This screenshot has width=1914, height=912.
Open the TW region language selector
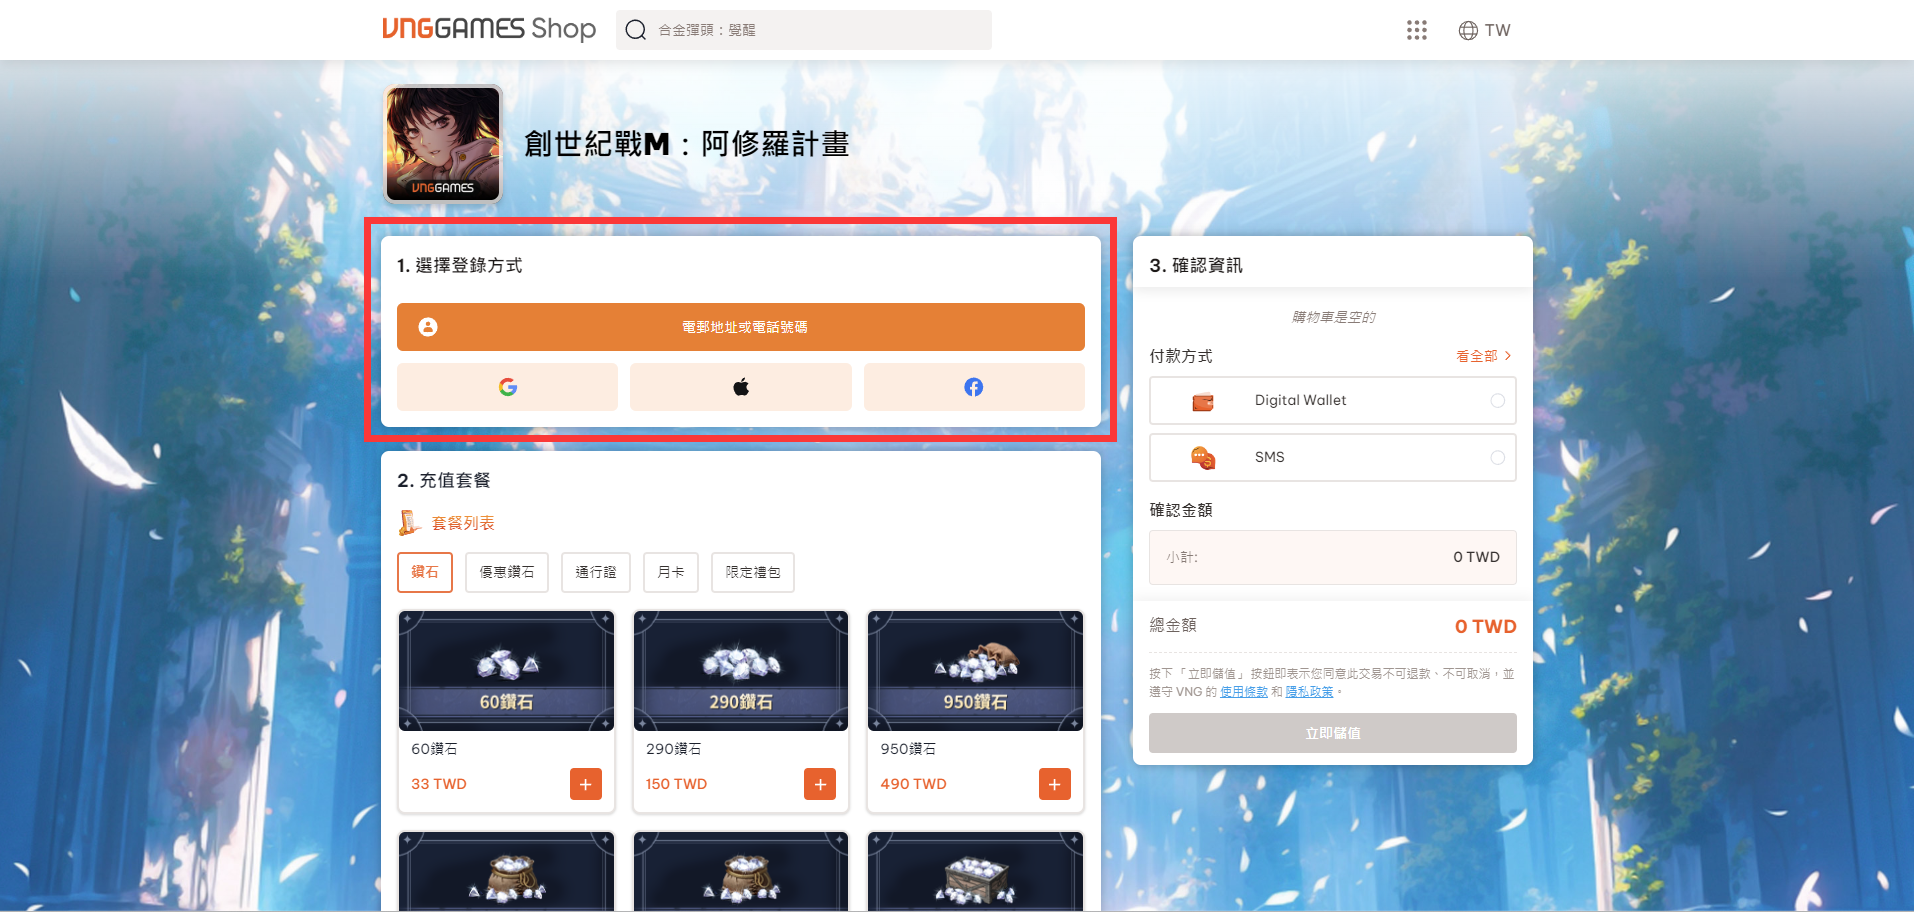(x=1484, y=30)
